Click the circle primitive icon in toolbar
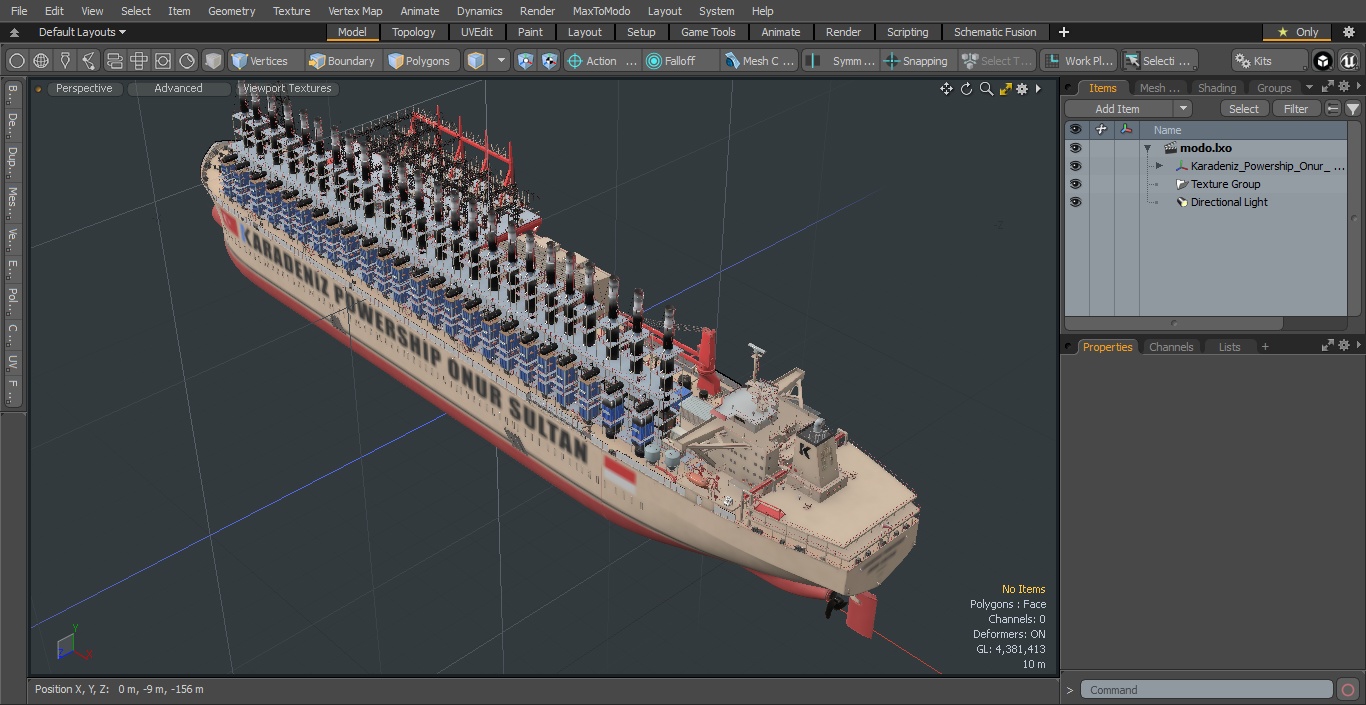 16,61
